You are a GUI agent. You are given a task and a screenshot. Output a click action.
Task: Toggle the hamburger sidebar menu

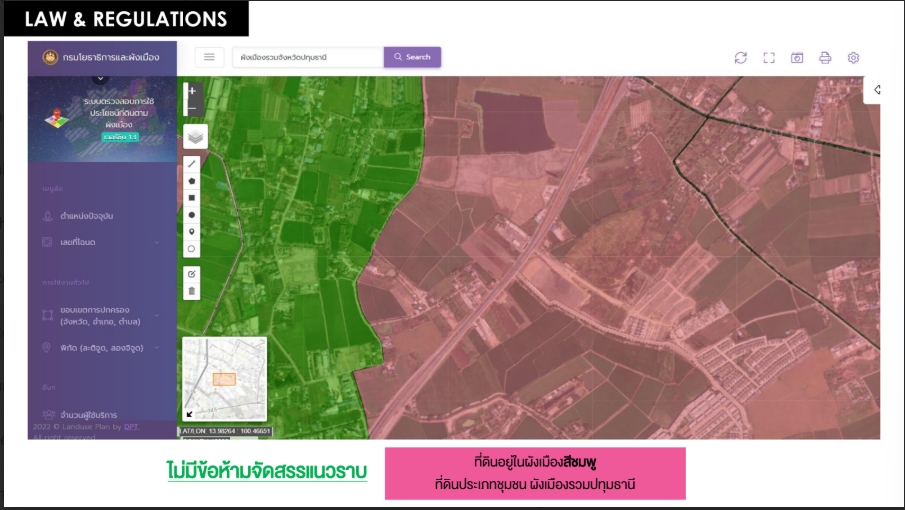[x=209, y=57]
